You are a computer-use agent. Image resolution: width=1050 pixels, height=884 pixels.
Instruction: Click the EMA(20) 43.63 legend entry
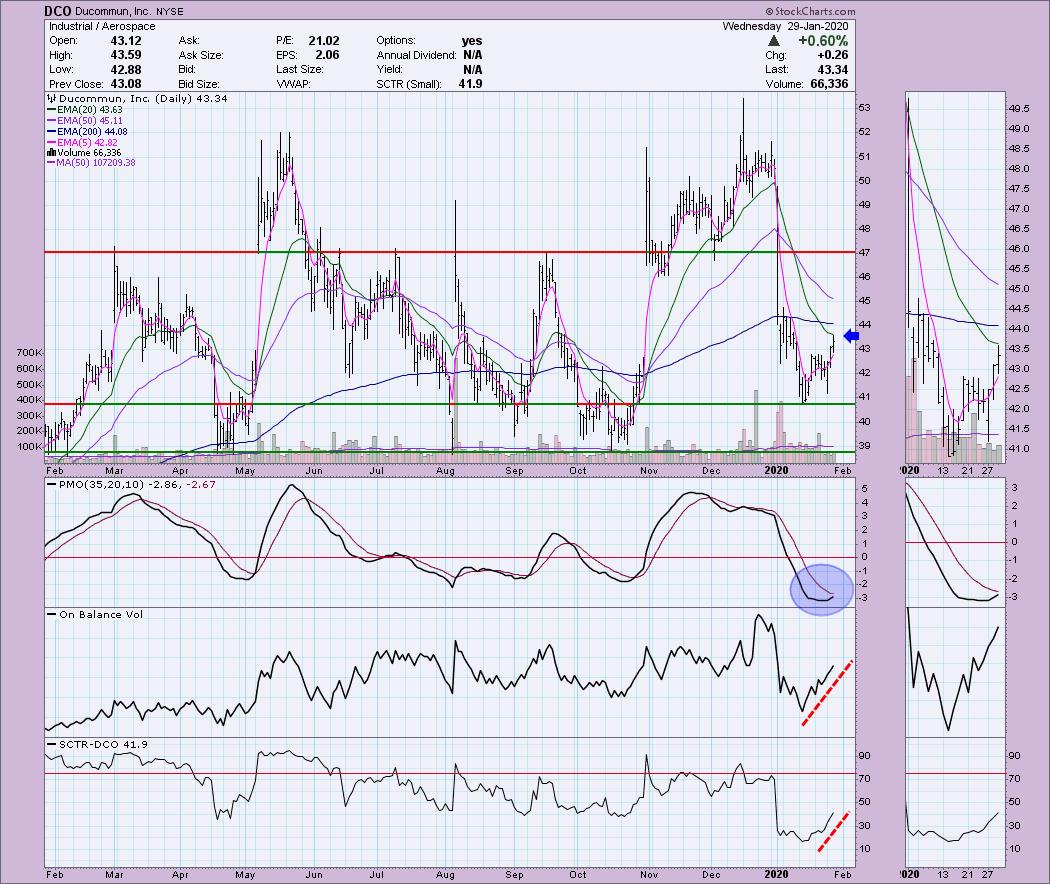[x=84, y=110]
